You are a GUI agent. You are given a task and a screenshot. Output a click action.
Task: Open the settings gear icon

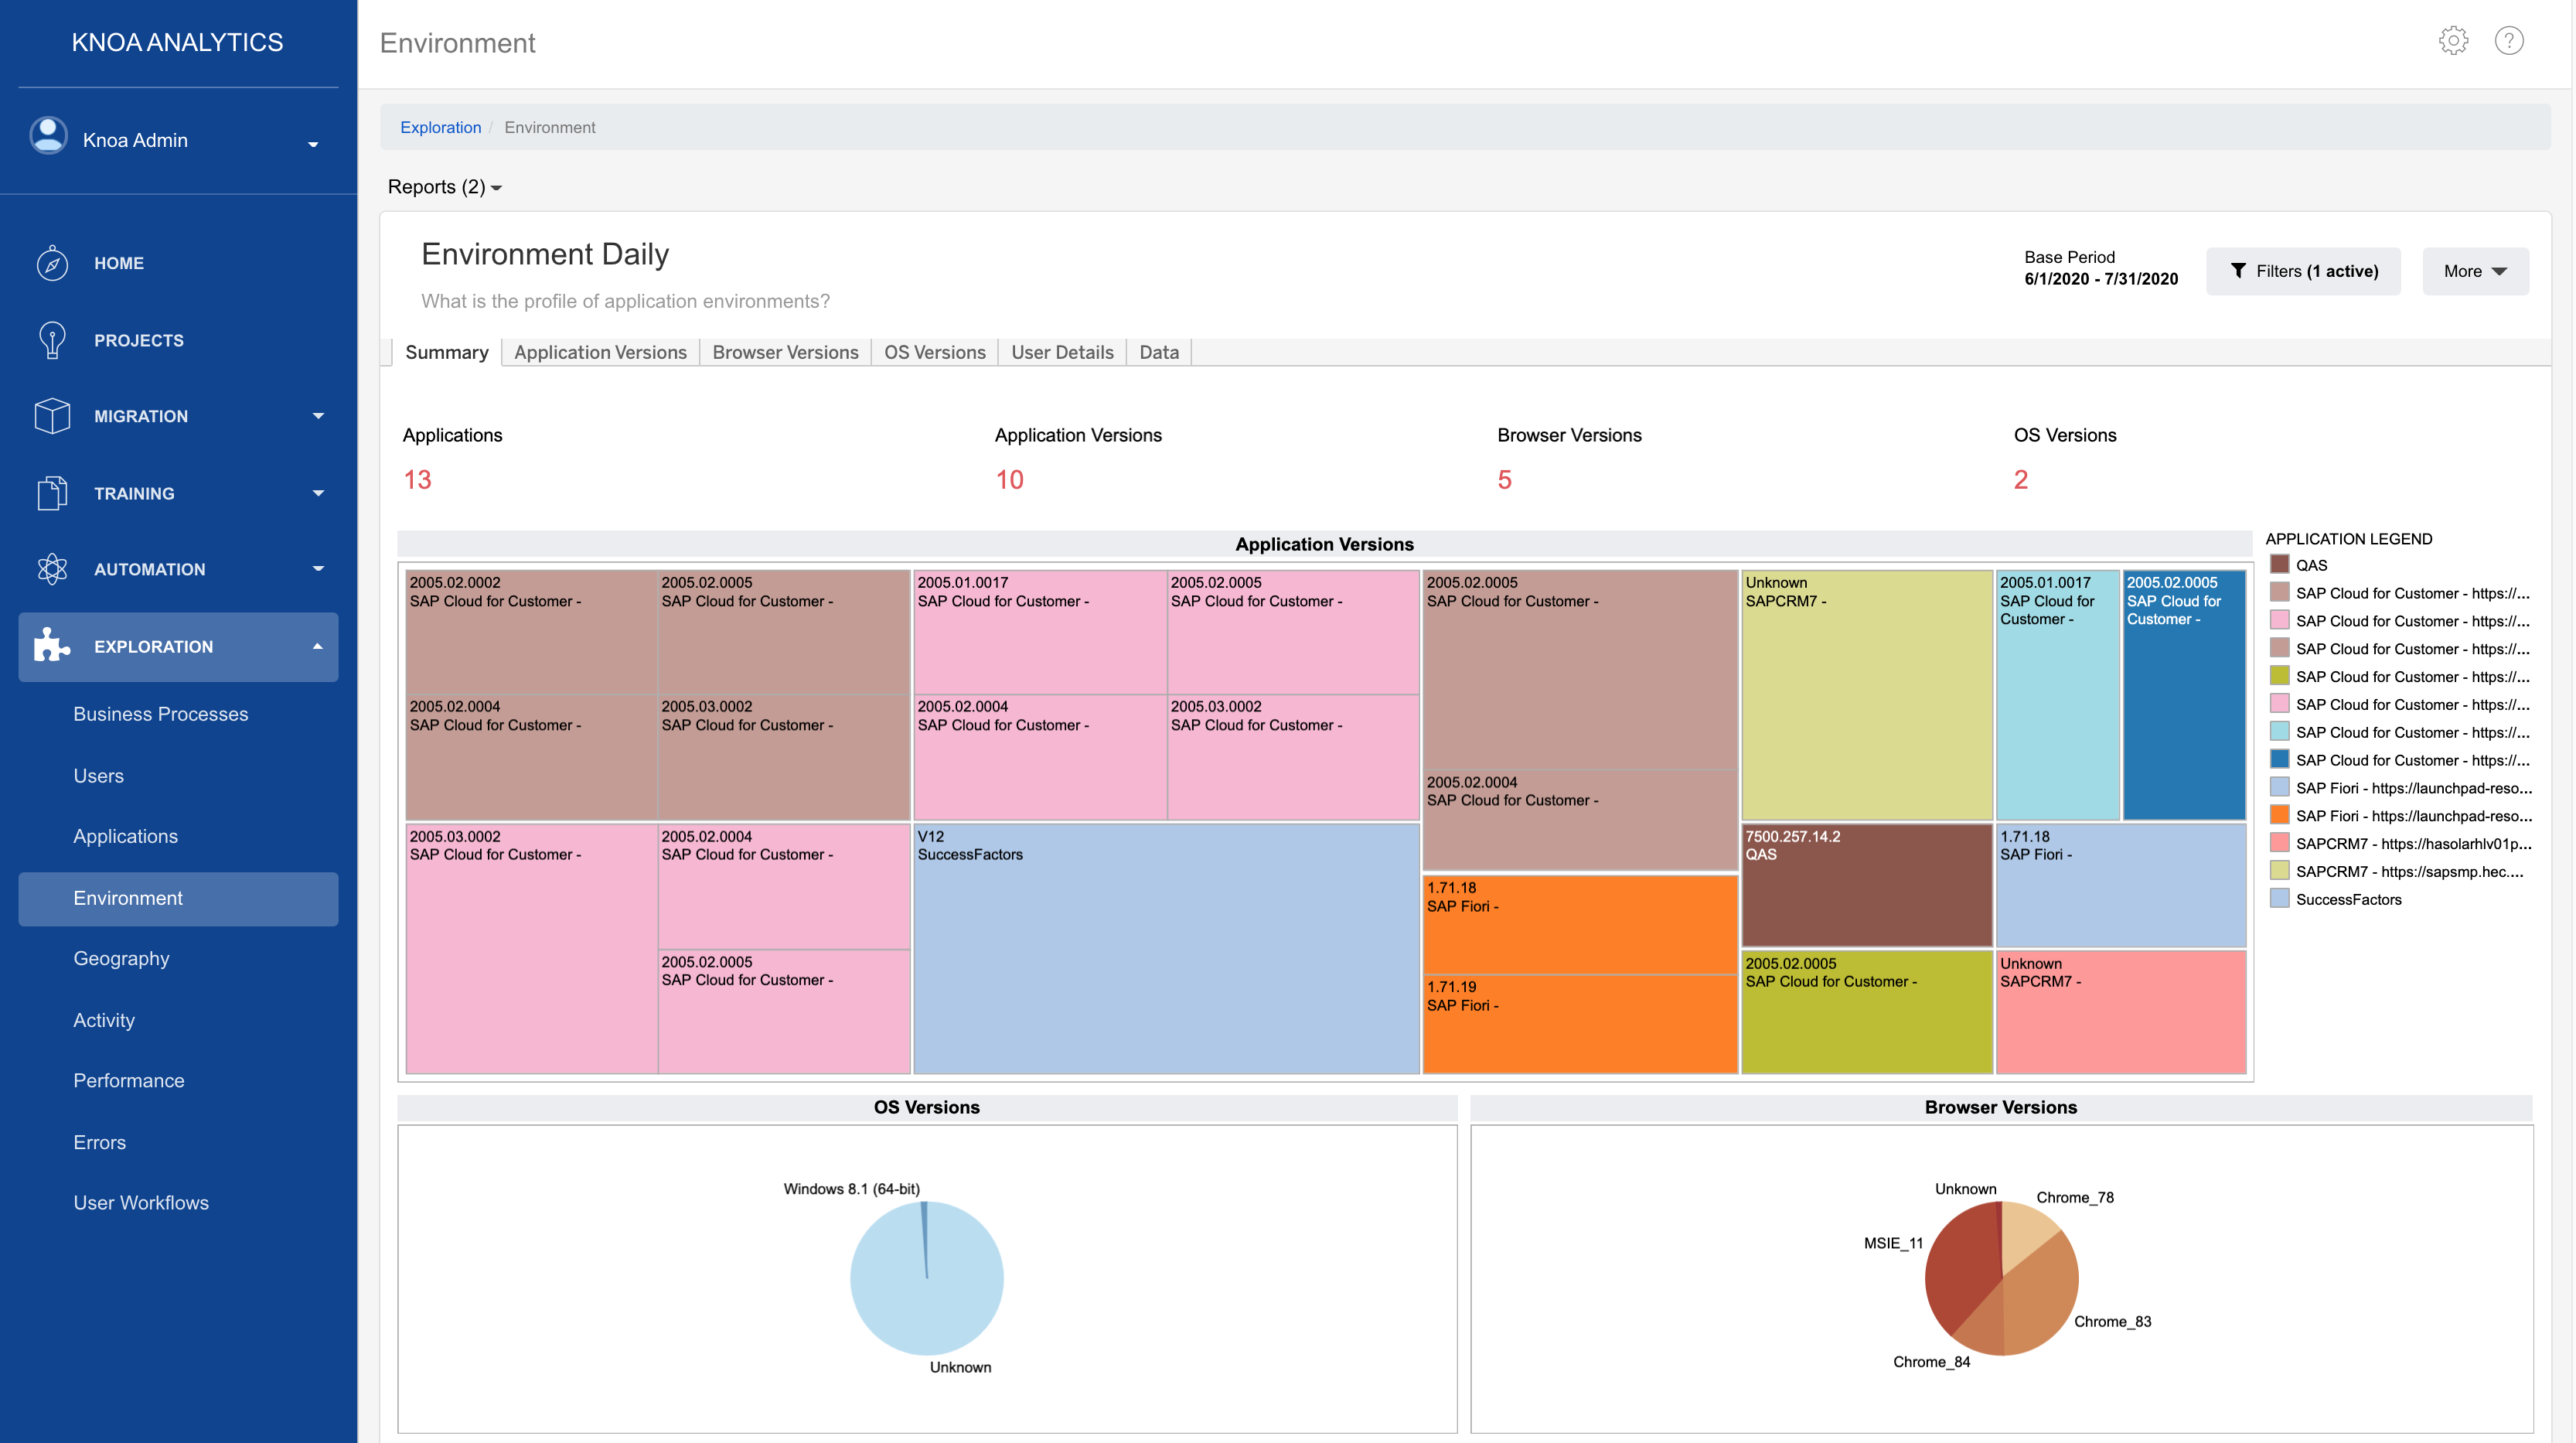tap(2453, 41)
